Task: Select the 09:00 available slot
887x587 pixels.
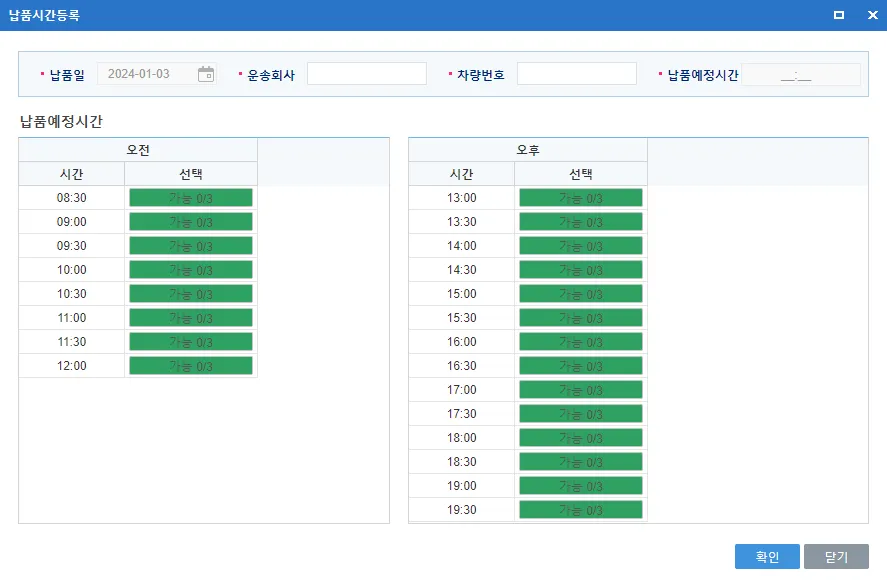Action: click(190, 222)
